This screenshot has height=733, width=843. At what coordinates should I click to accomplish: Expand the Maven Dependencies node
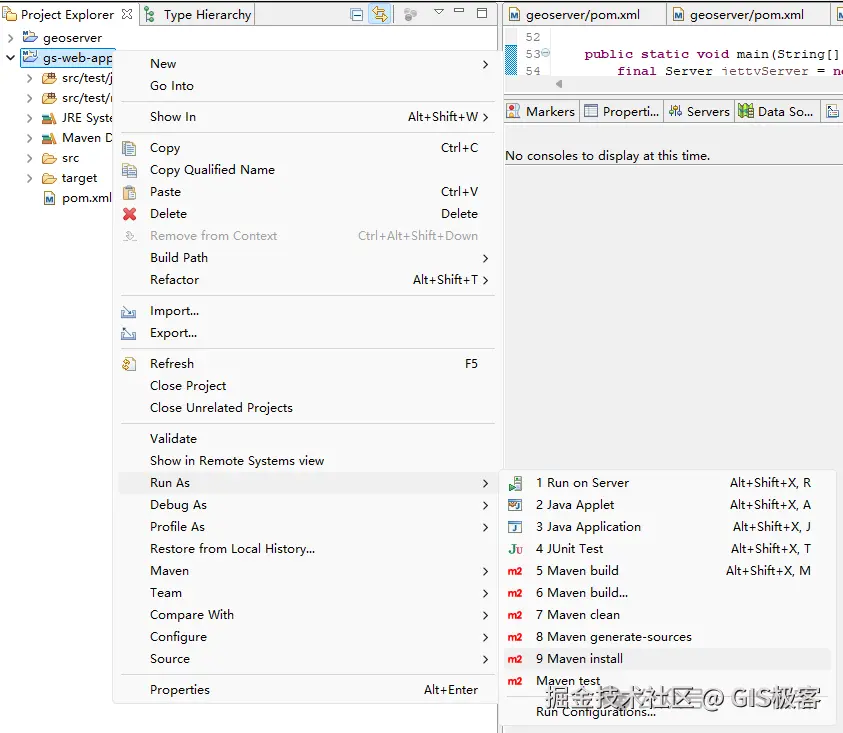tap(30, 138)
